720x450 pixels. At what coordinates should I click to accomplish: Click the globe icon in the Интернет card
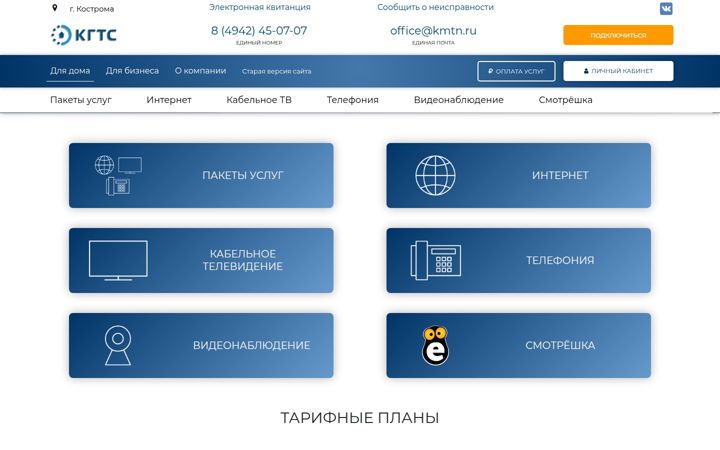[435, 175]
